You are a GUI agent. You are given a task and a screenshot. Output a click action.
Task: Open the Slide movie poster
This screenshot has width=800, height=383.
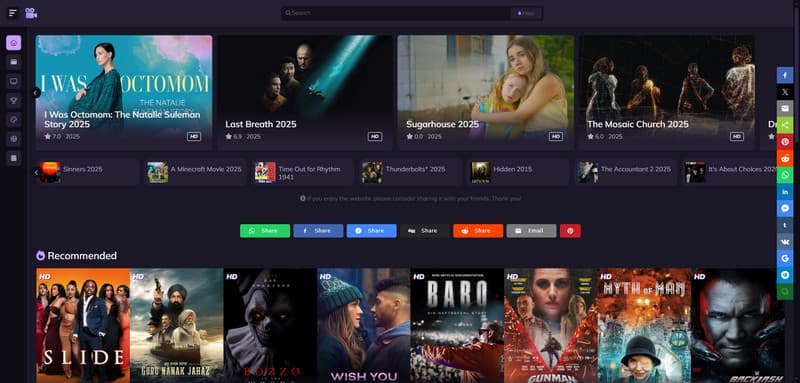tap(83, 325)
